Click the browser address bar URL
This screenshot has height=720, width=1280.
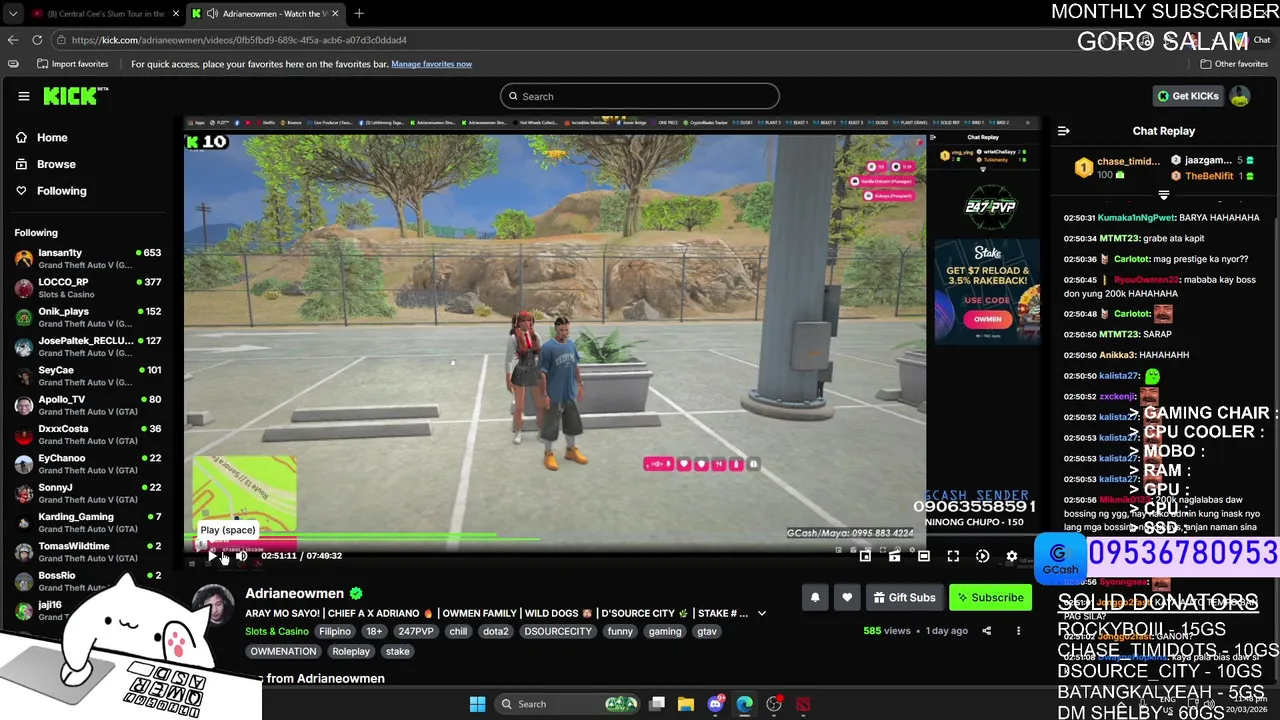(239, 40)
